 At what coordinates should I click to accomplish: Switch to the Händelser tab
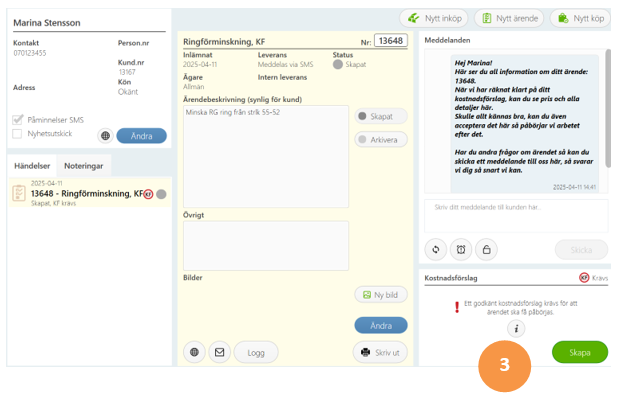pos(32,166)
